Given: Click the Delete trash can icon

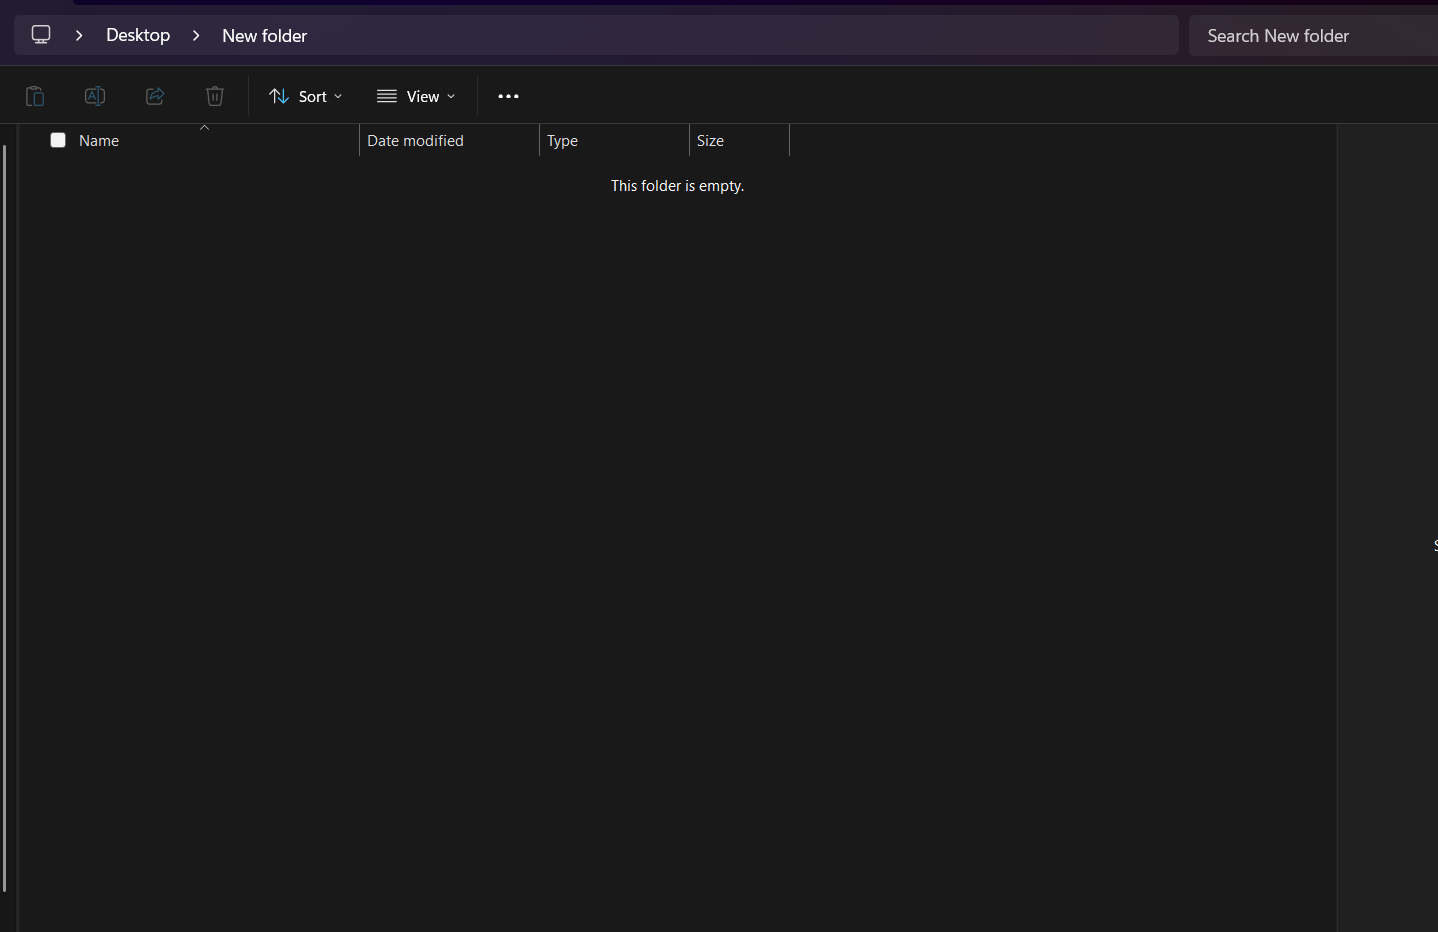Looking at the screenshot, I should pos(215,96).
